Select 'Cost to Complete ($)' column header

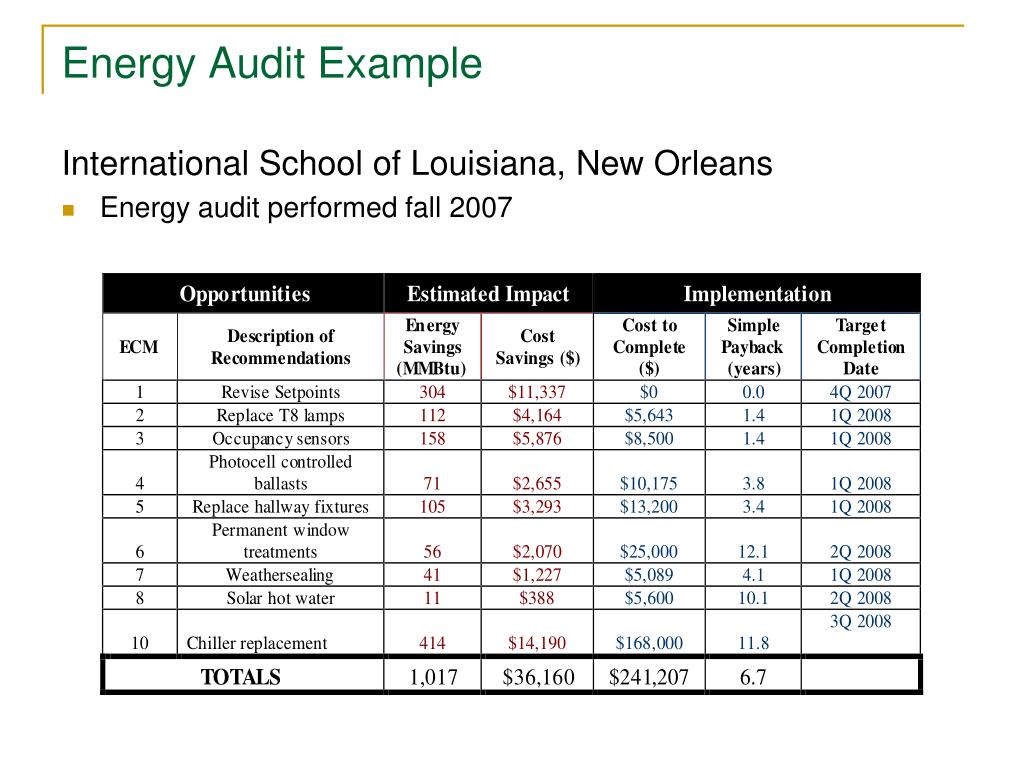pos(649,347)
